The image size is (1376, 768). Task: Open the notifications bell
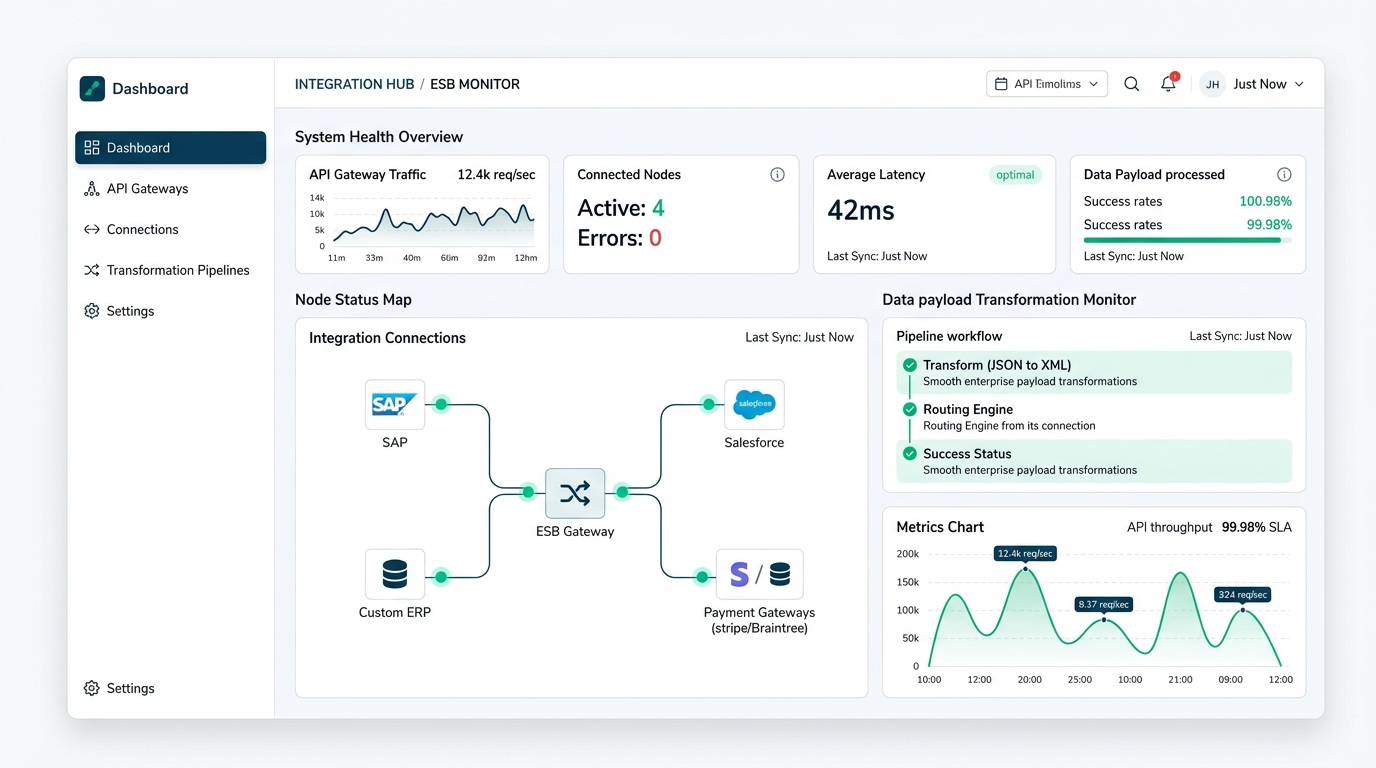1168,84
